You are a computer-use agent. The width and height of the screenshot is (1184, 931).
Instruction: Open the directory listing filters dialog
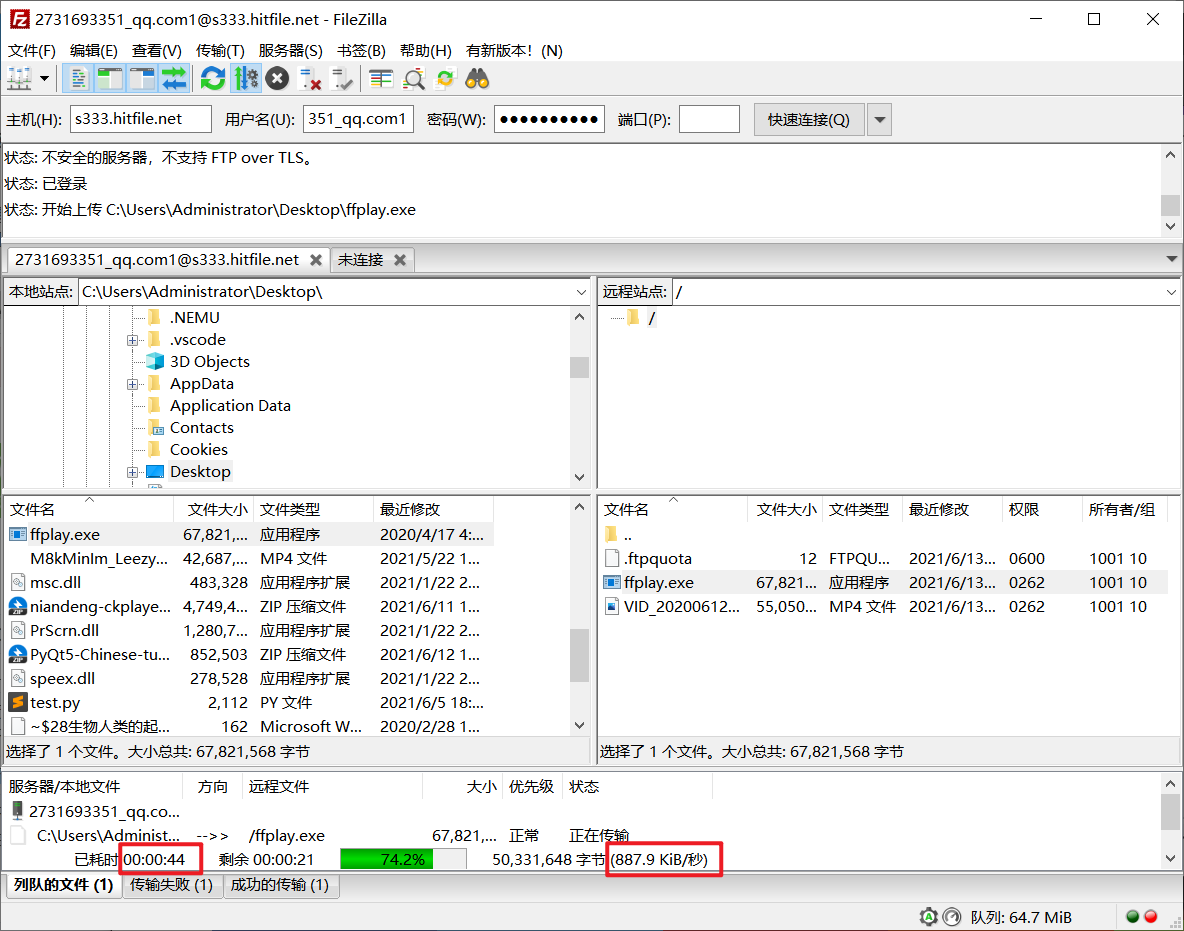(381, 79)
